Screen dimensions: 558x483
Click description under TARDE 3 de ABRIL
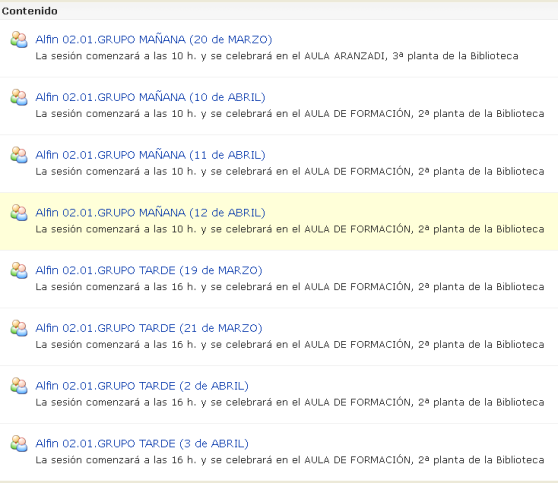point(290,460)
